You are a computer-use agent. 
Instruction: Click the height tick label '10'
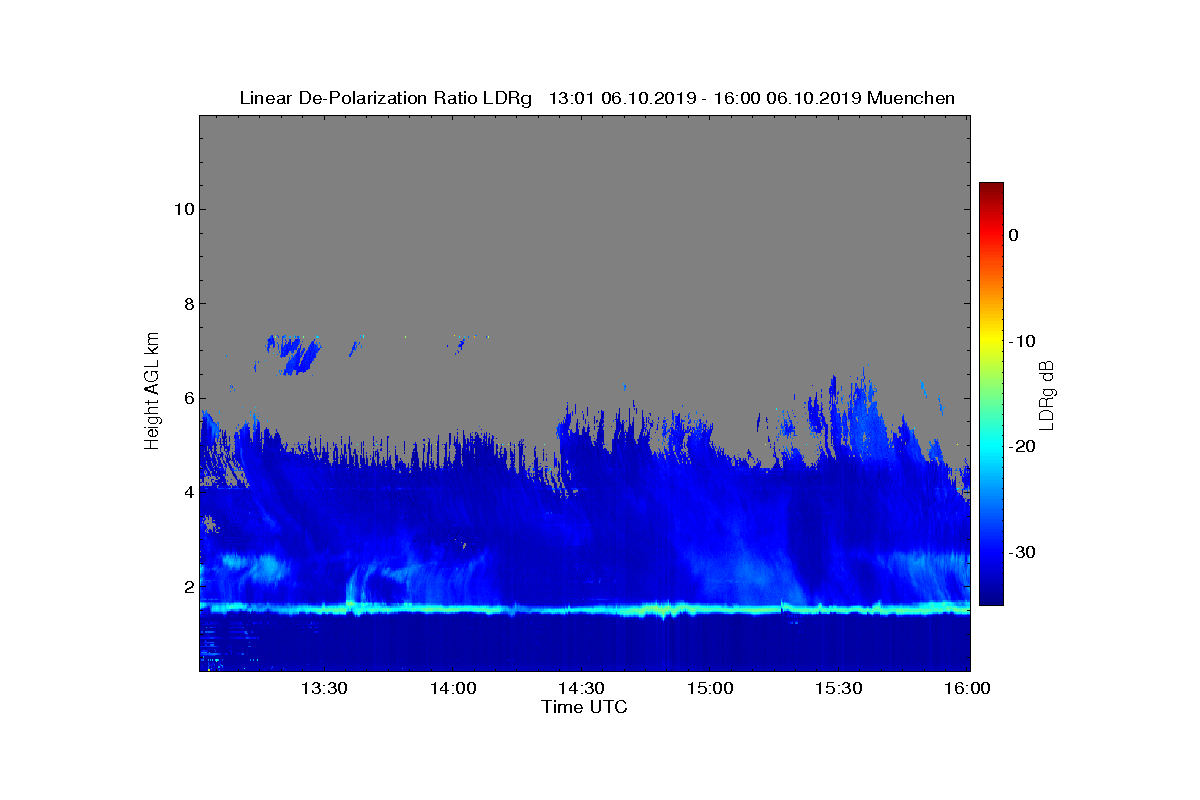pos(182,209)
